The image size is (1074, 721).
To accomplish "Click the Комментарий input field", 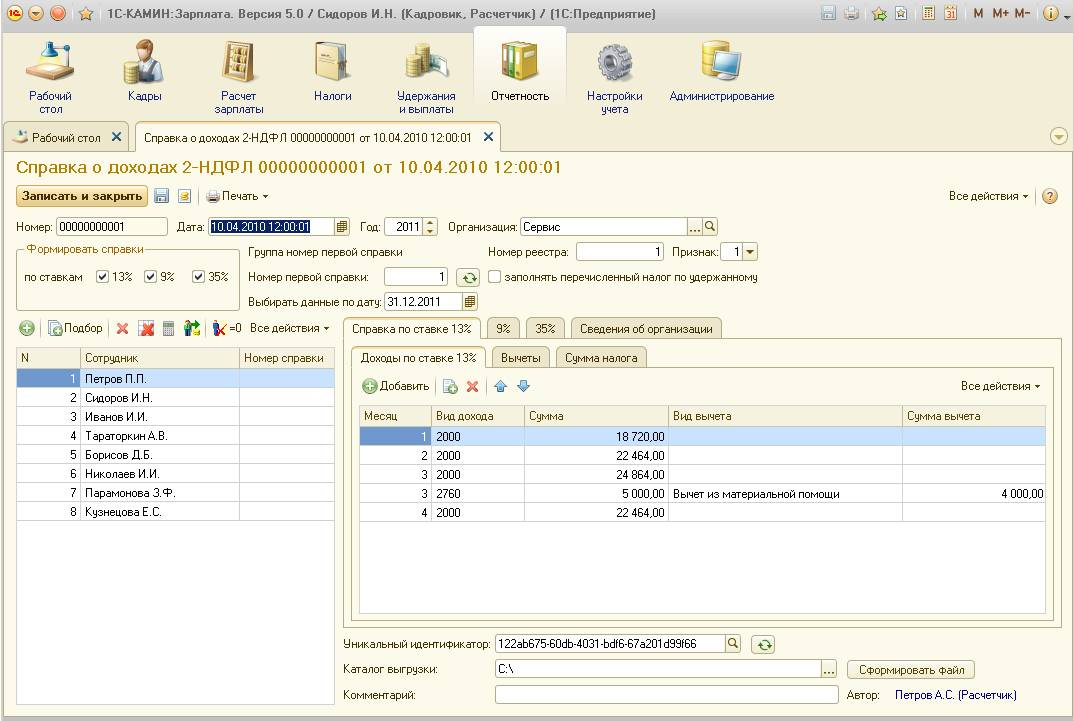I will 666,695.
